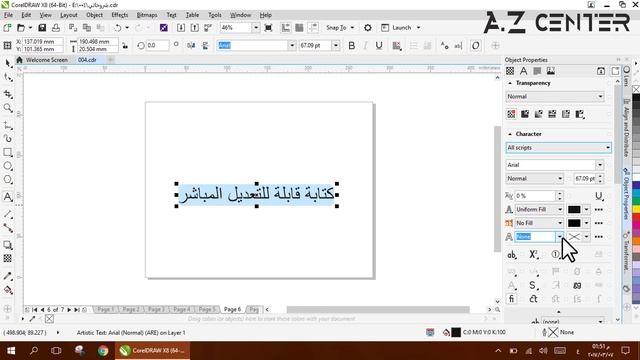Open Snap To dropdown
Screen dimensions: 640x360
(352, 28)
